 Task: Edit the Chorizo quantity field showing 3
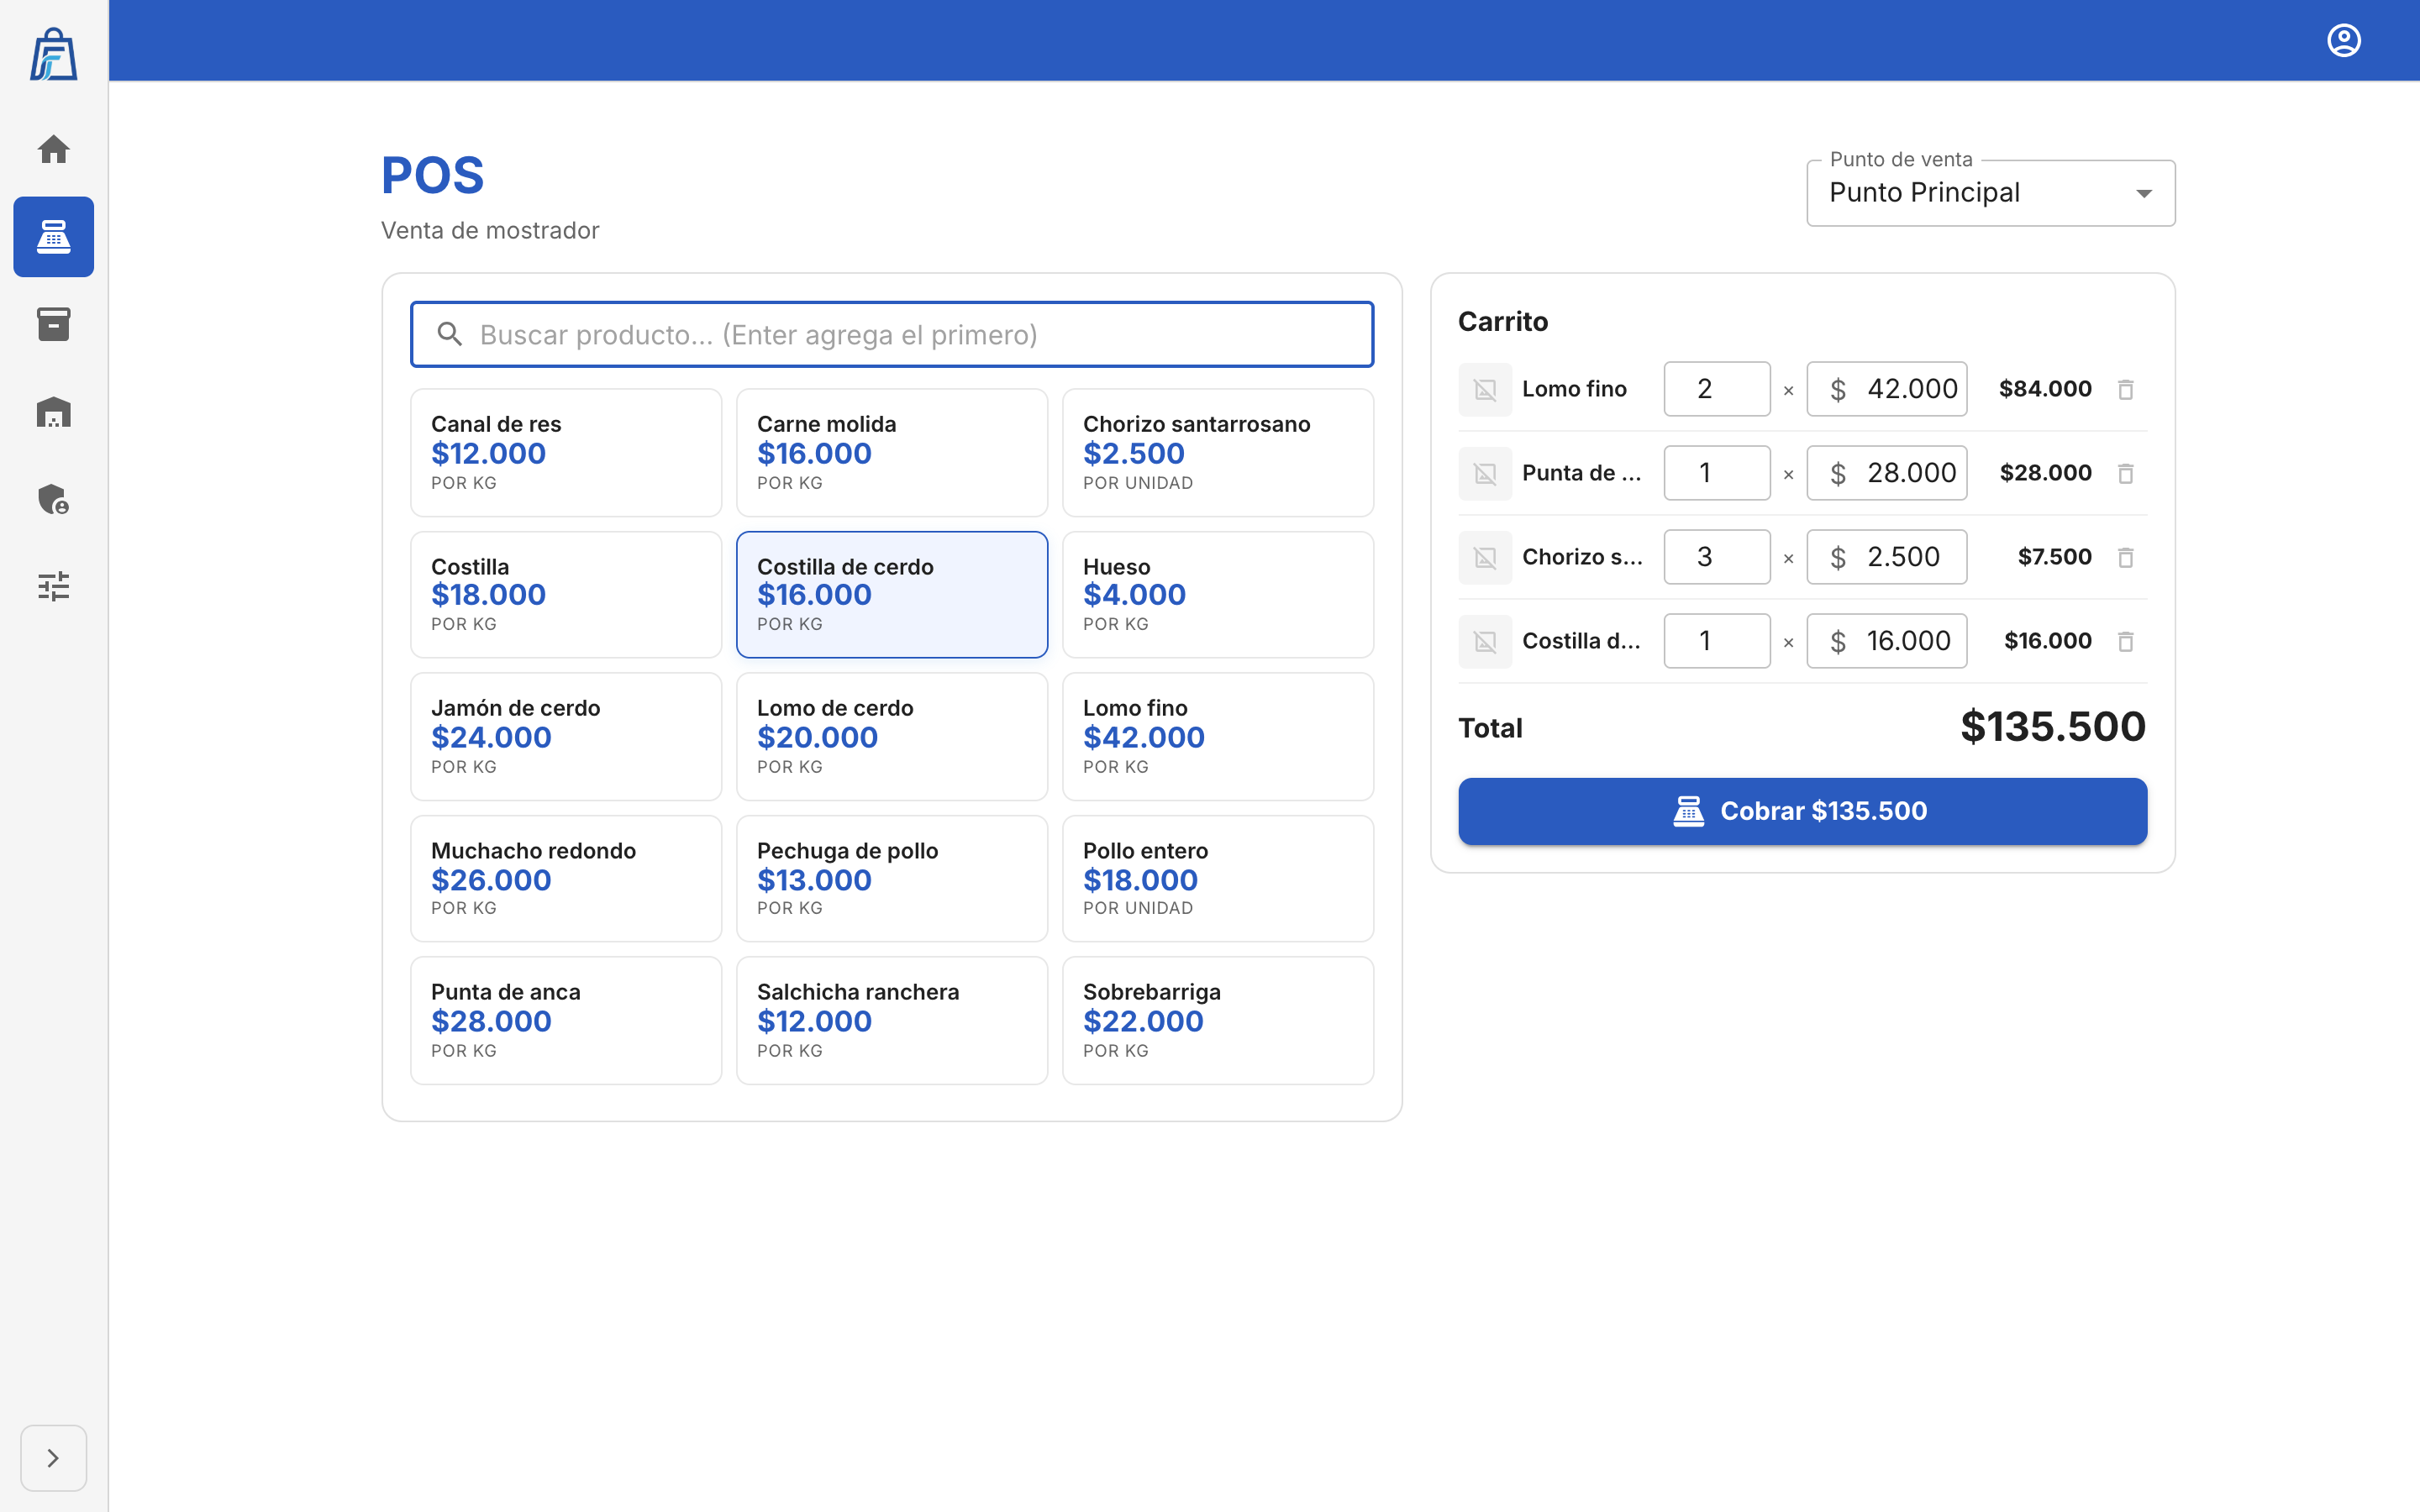(1716, 557)
